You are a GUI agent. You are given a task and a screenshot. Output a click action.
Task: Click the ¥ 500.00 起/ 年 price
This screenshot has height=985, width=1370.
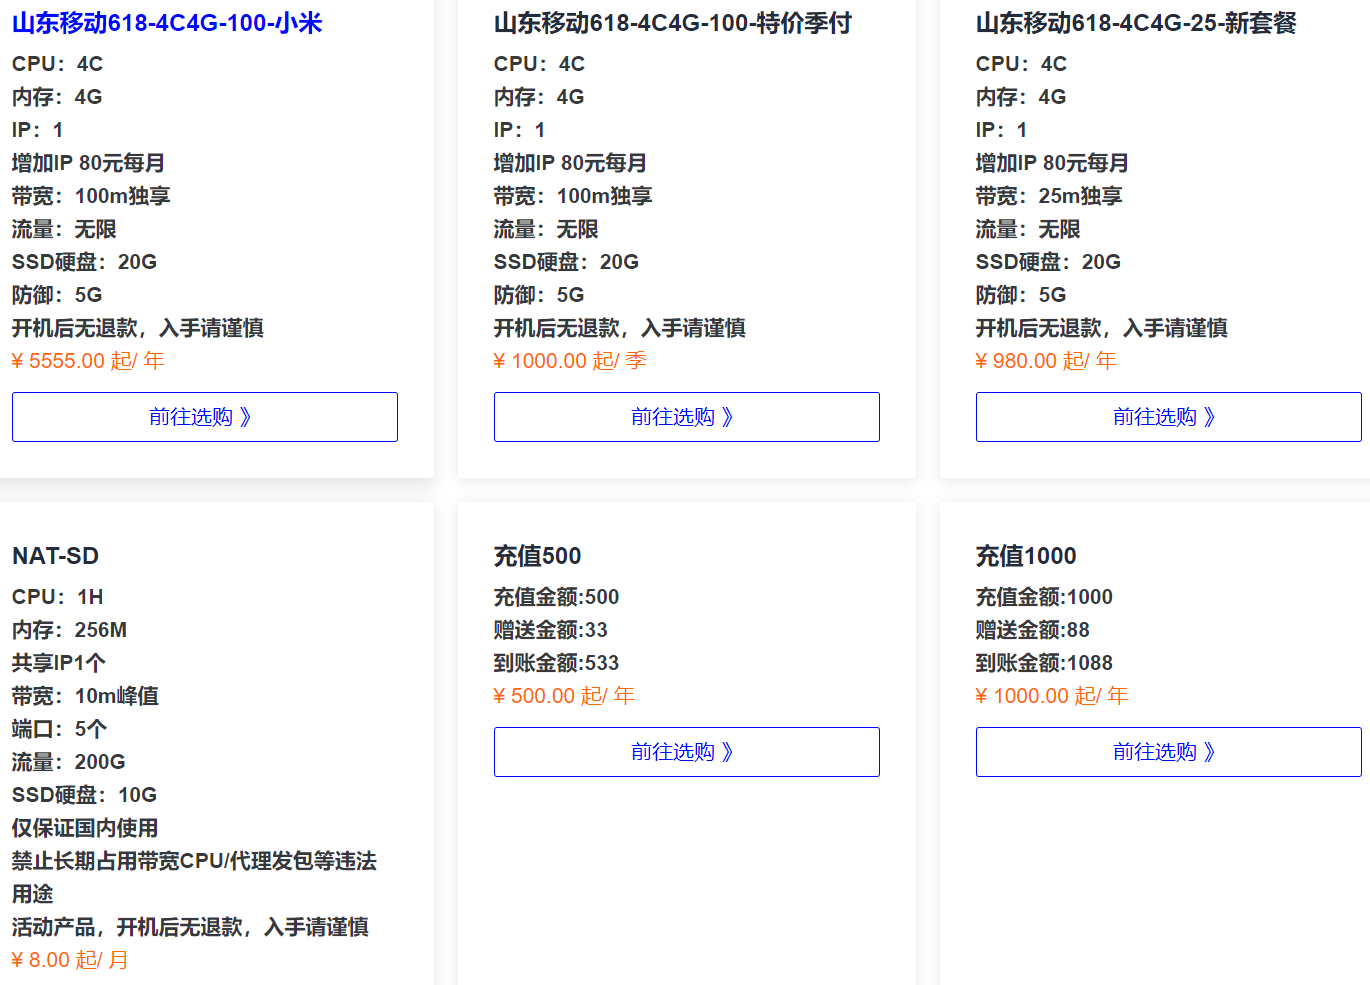coord(564,696)
